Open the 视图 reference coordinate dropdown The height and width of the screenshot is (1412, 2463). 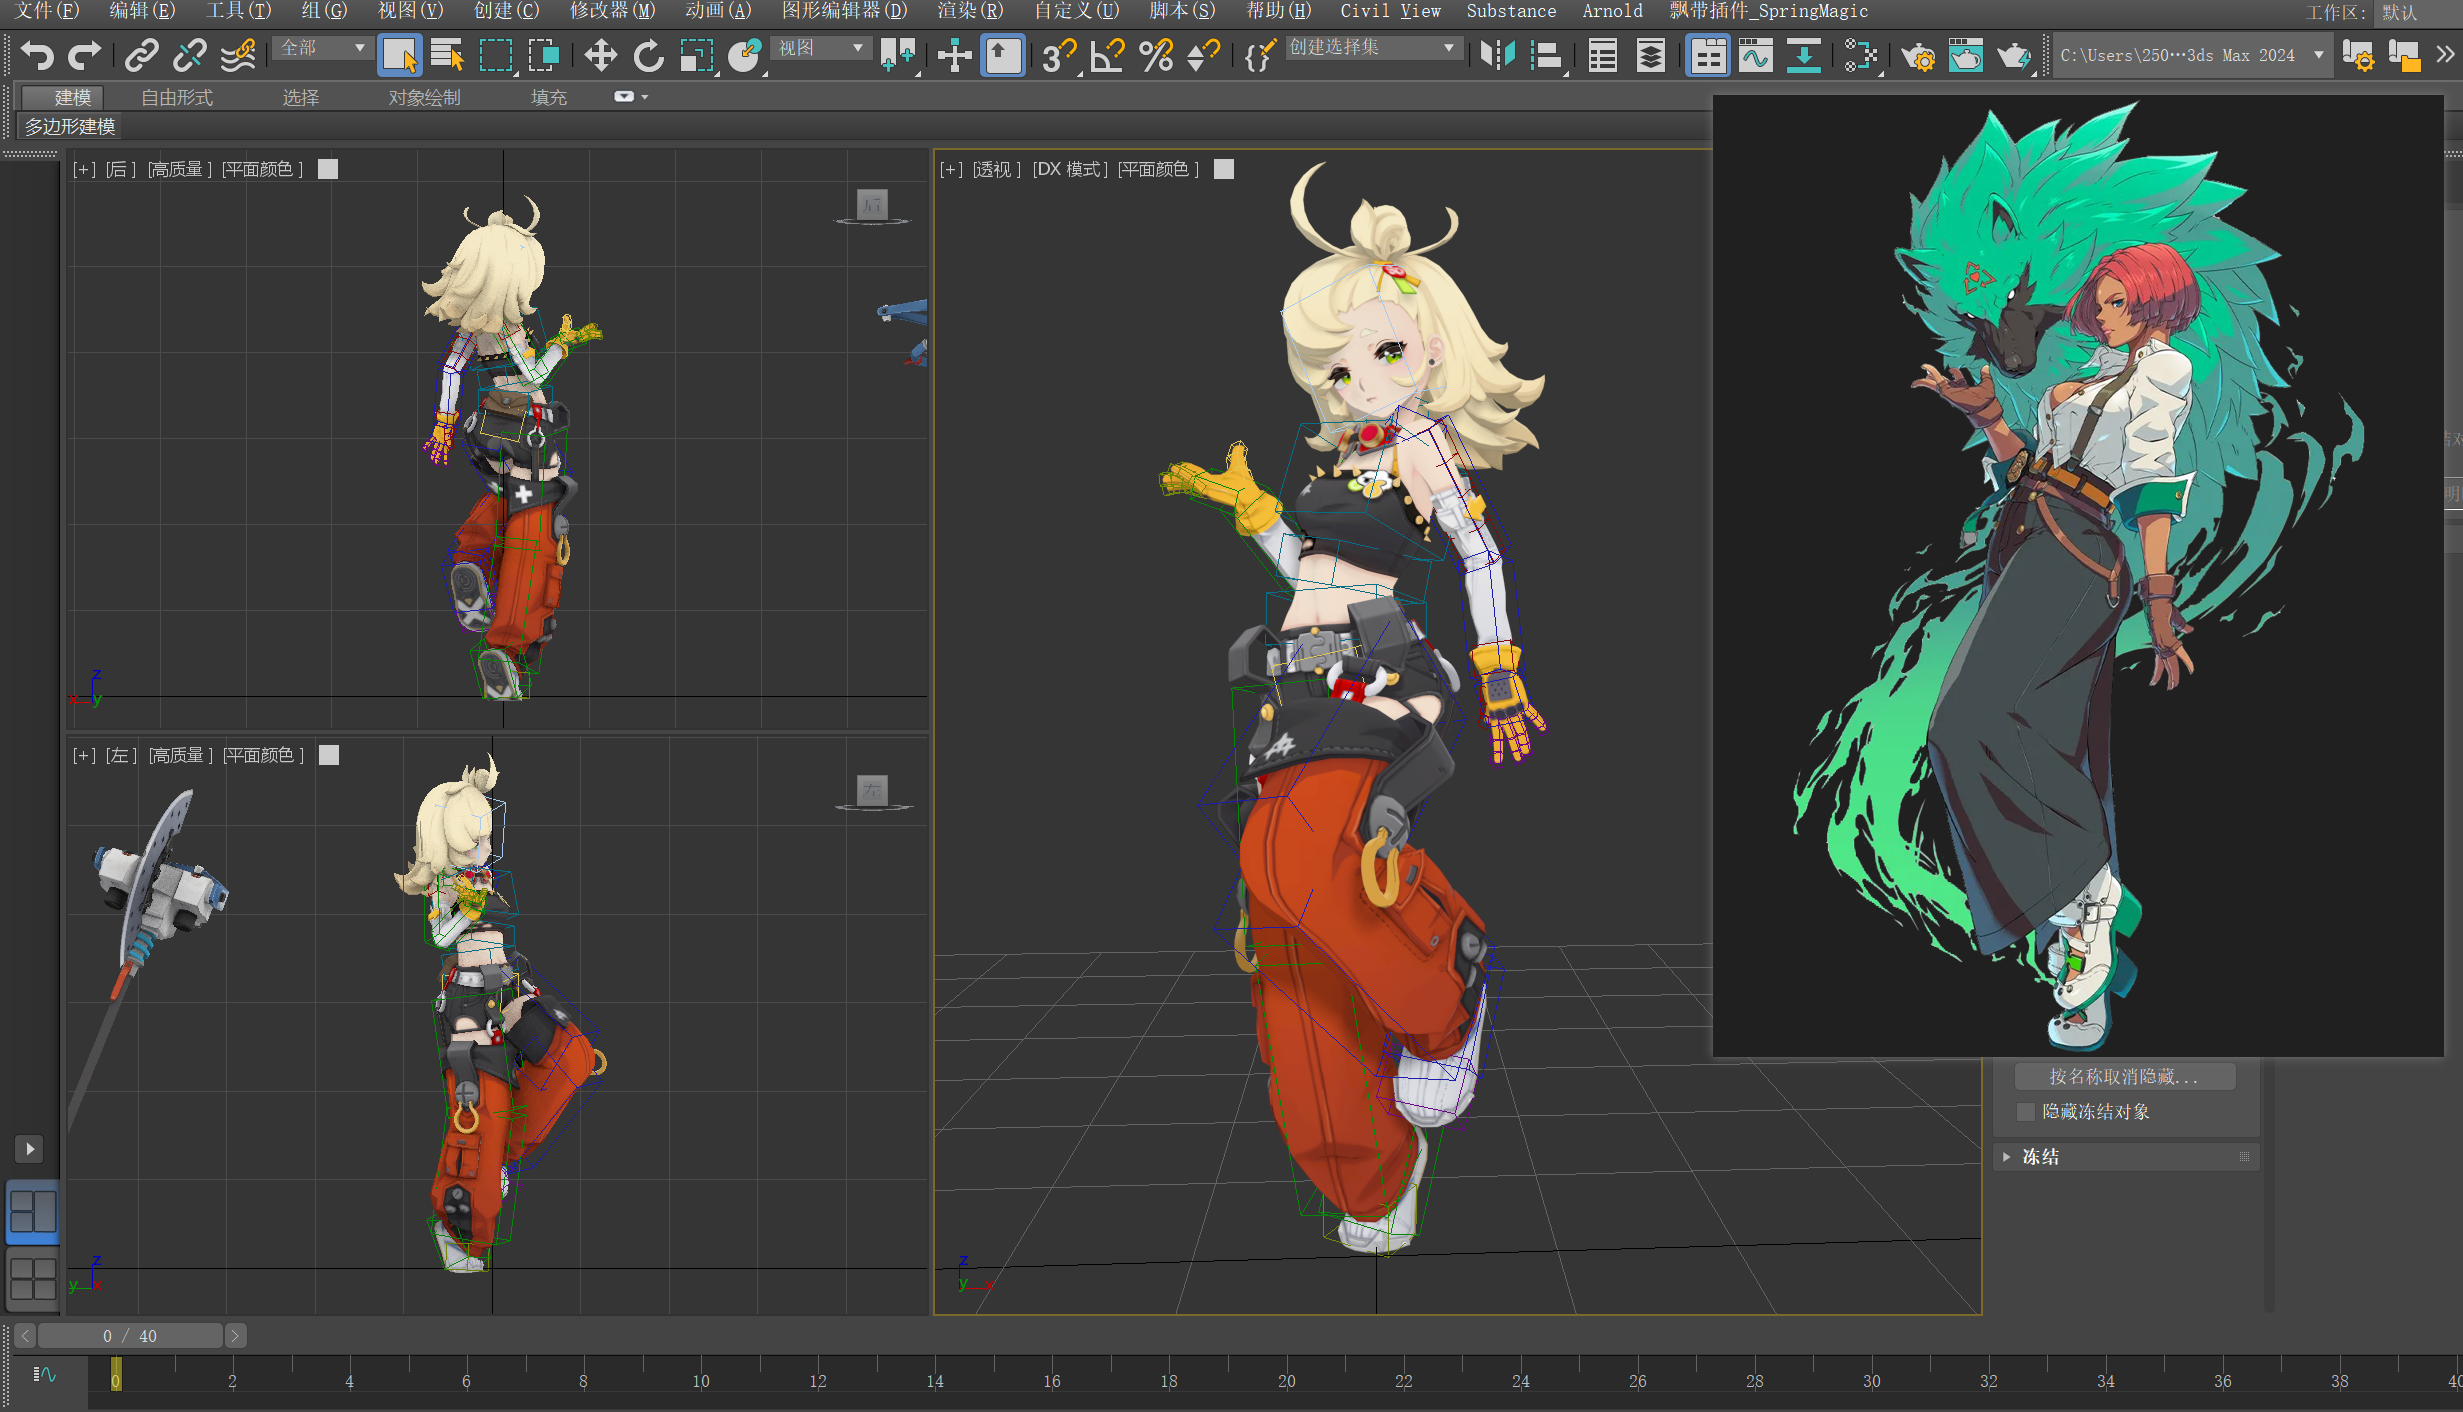(821, 48)
